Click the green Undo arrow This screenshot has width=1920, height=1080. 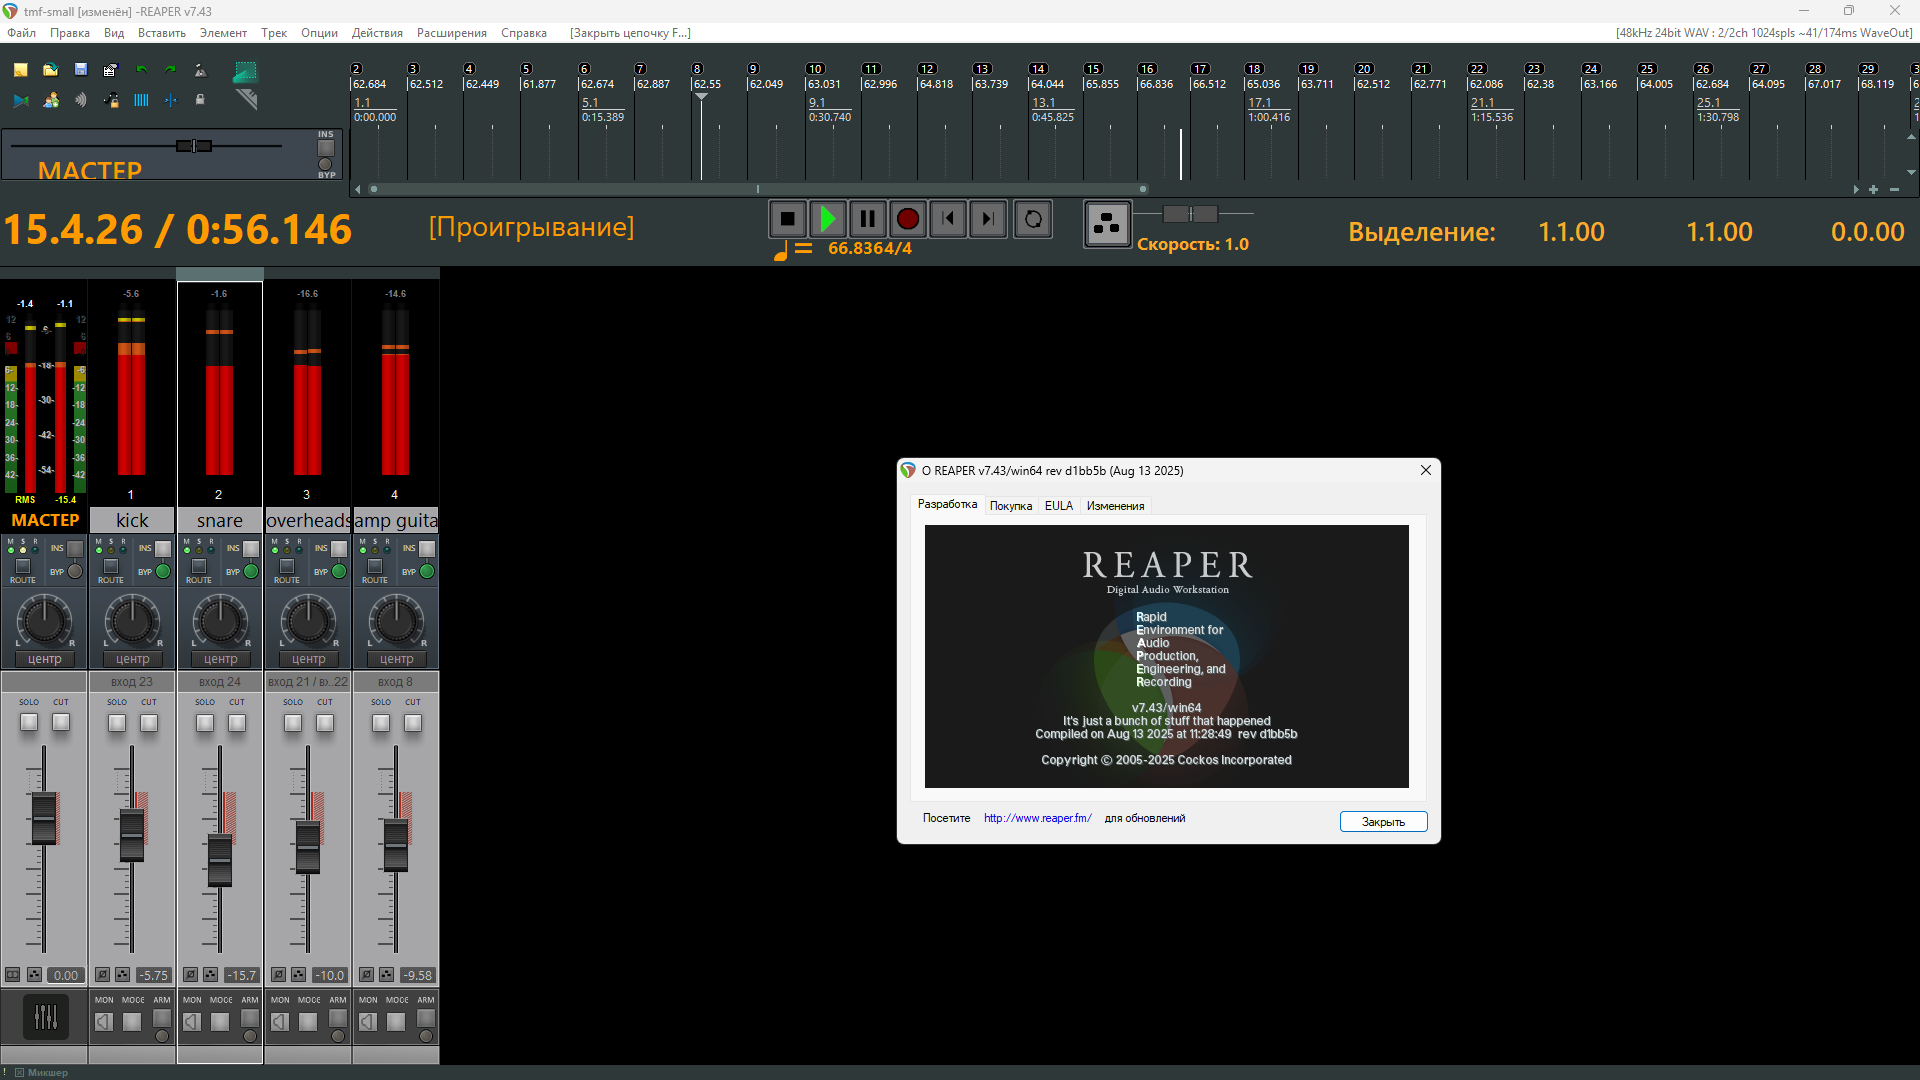(141, 70)
